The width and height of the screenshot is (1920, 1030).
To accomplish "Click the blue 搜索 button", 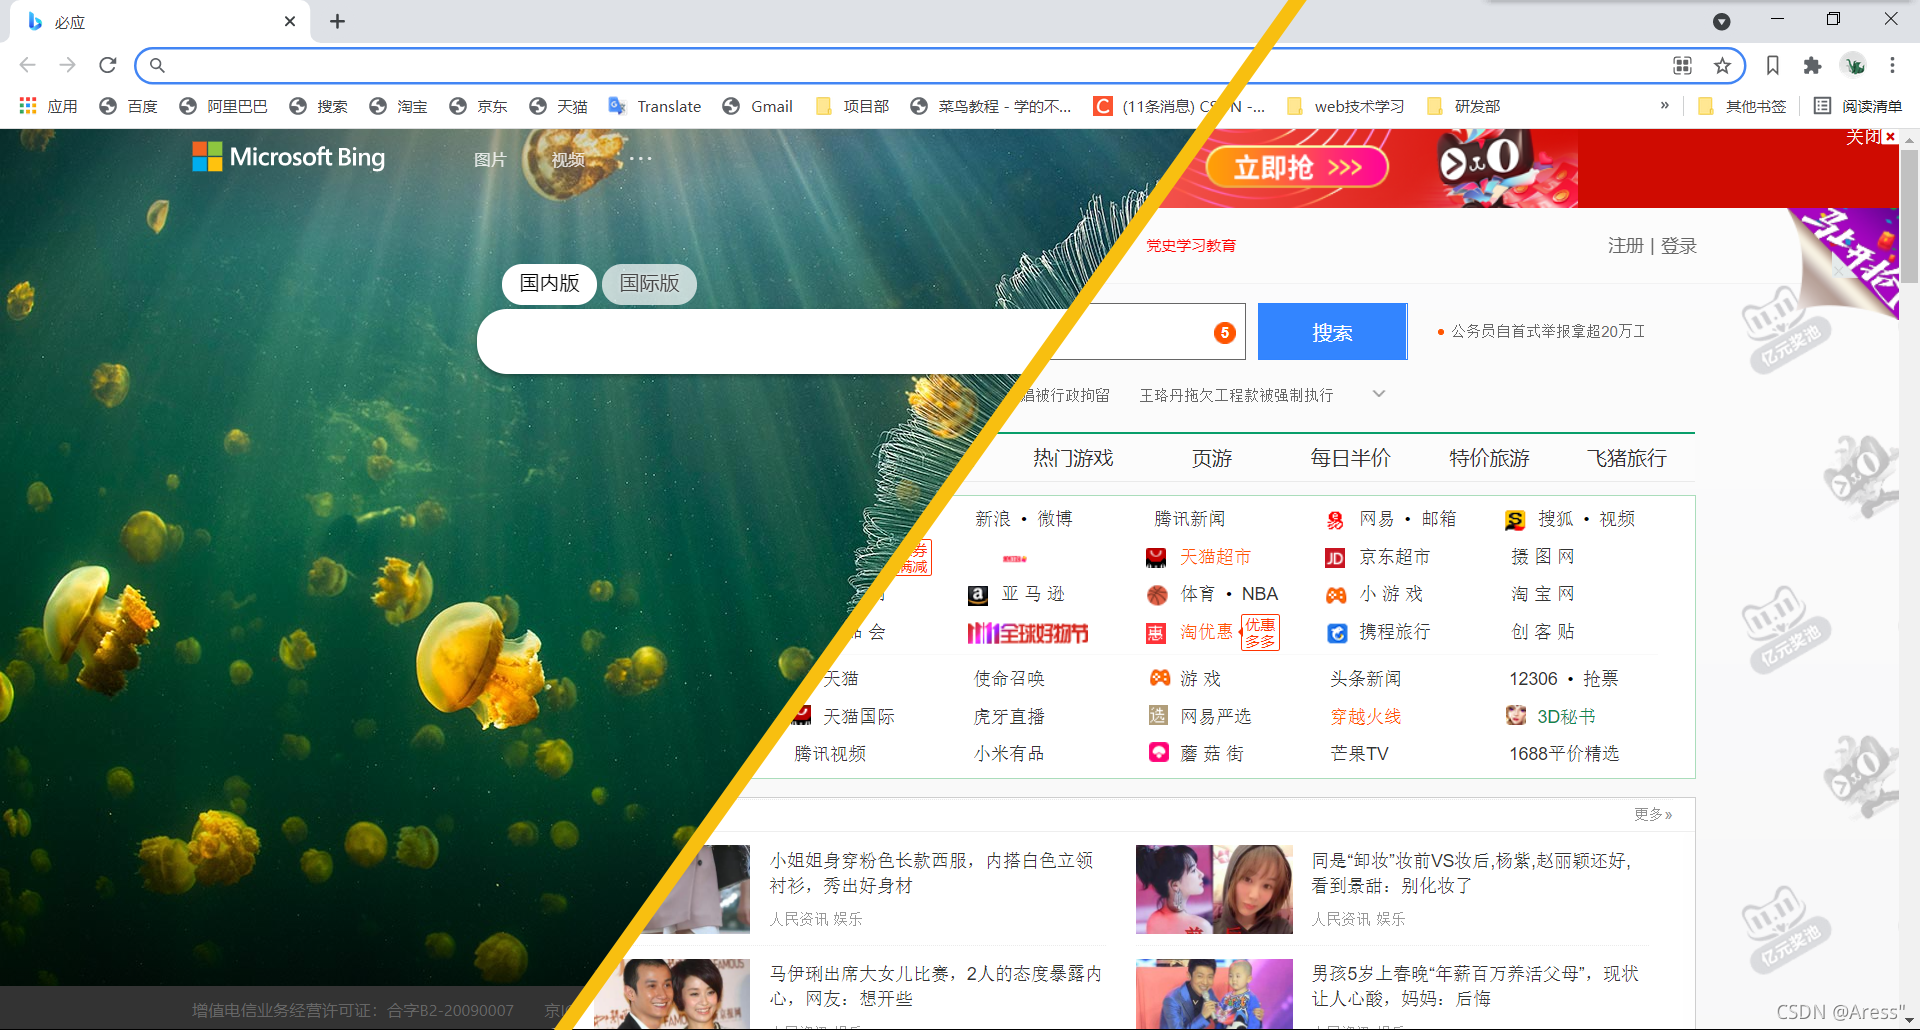I will (x=1332, y=332).
